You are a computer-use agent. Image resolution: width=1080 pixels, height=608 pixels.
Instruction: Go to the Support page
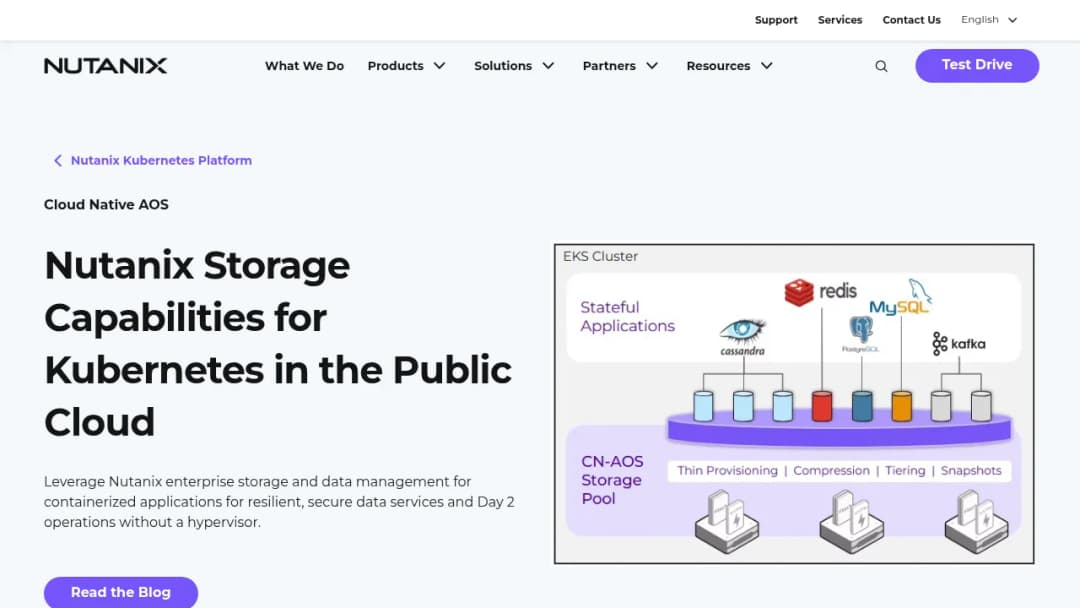point(776,20)
